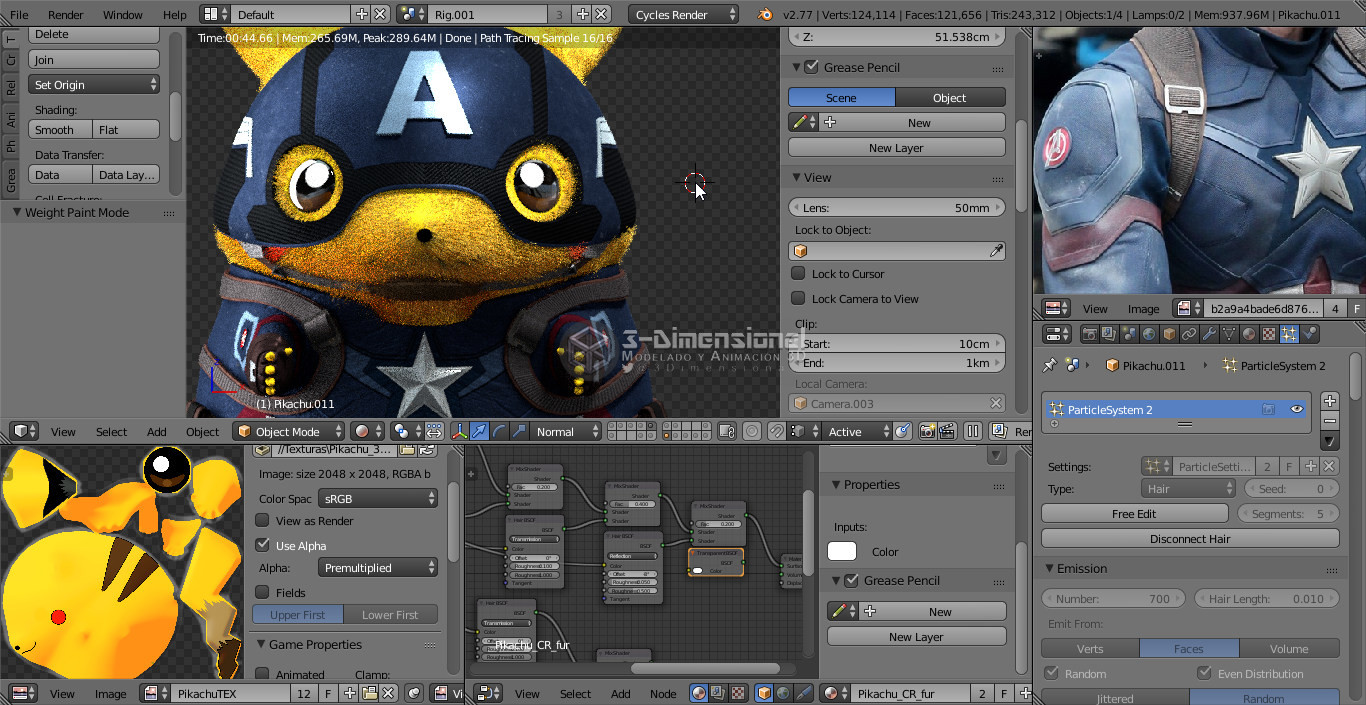The width and height of the screenshot is (1366, 705).
Task: Open the Render properties tab camera icon
Action: click(x=1090, y=334)
